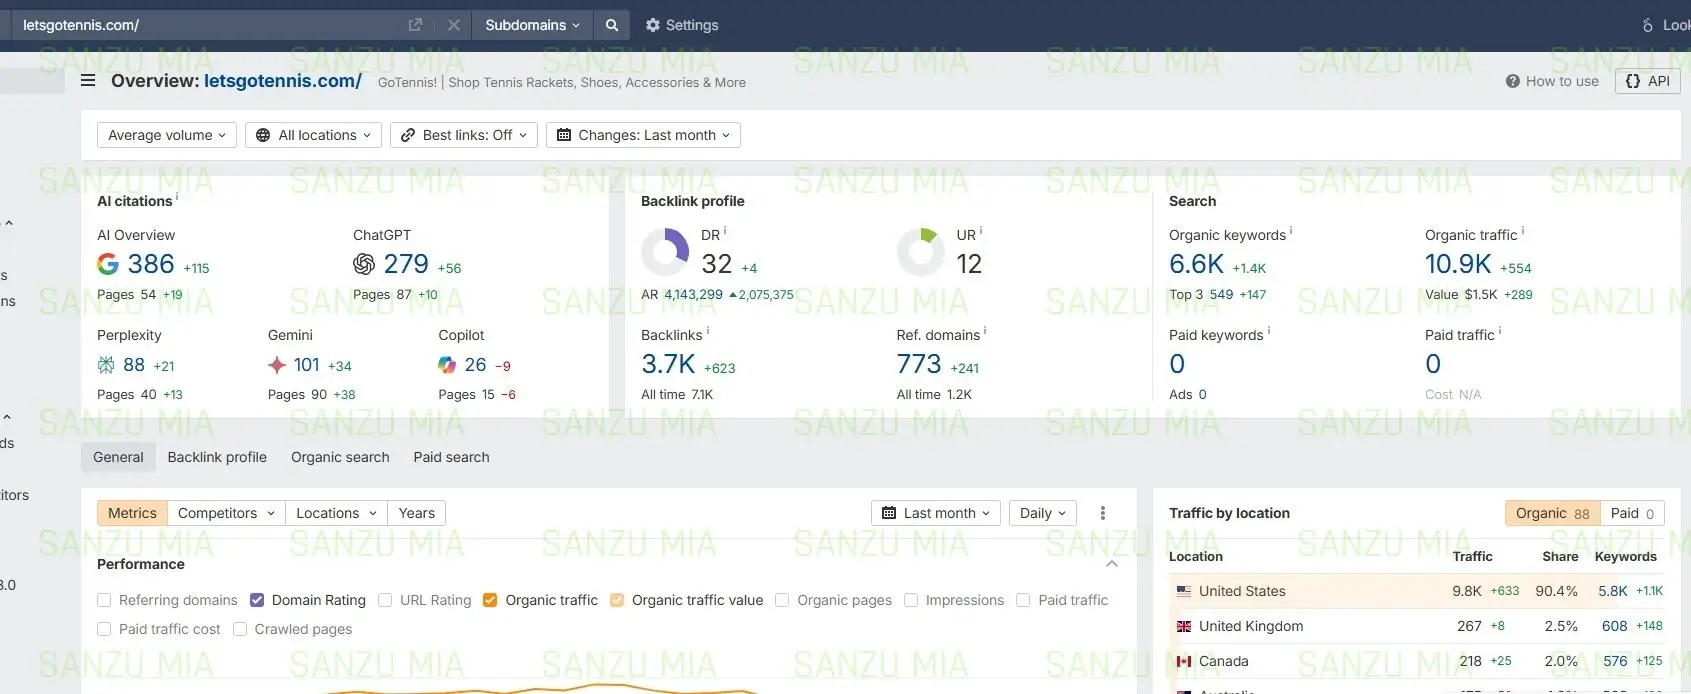
Task: Click the Canada flag icon
Action: (x=1184, y=661)
